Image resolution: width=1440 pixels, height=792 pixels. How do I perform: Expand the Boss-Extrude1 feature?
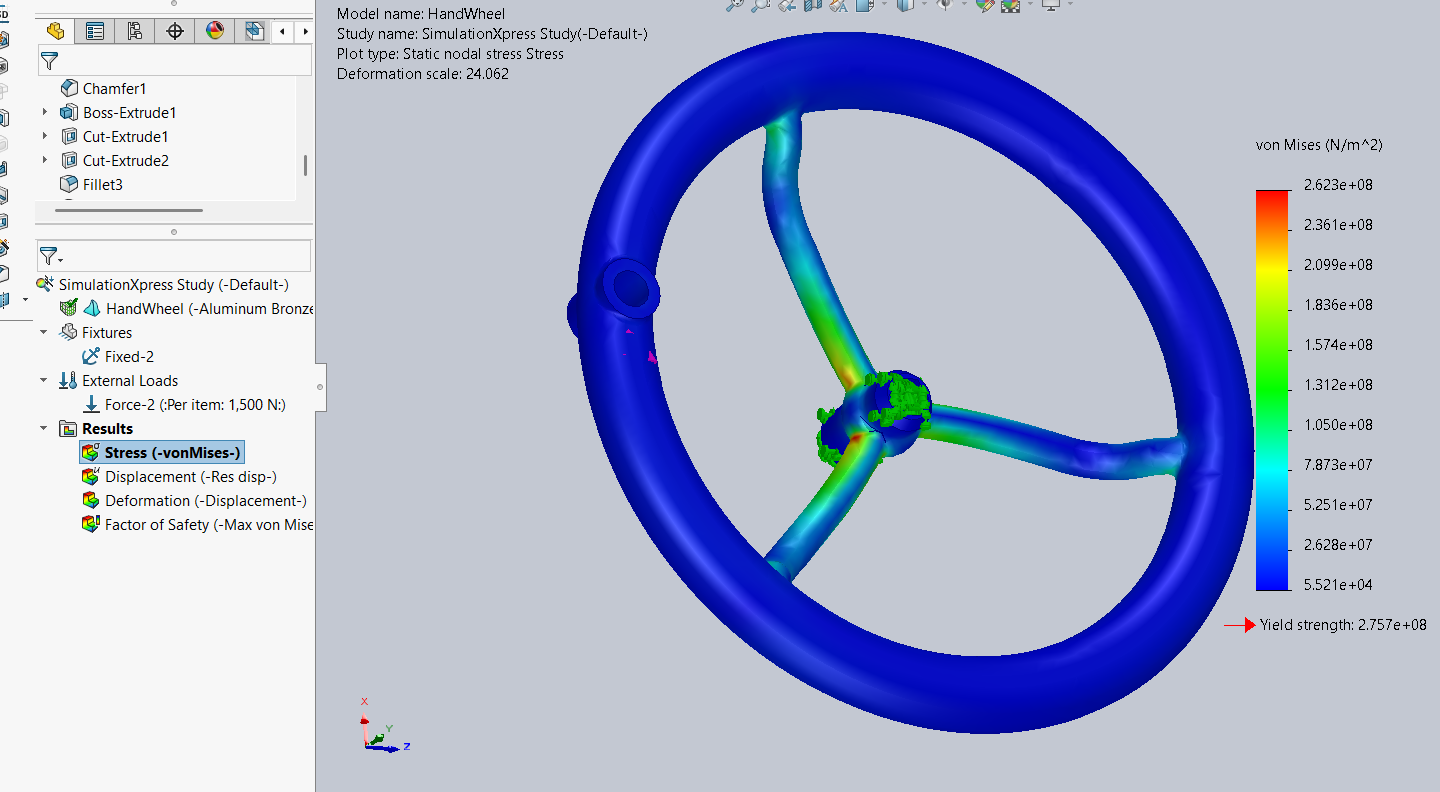pyautogui.click(x=44, y=112)
